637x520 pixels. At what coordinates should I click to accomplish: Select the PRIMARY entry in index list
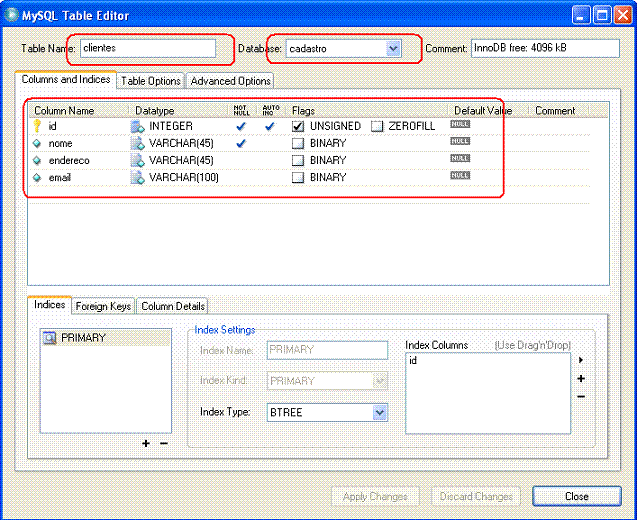coord(106,338)
